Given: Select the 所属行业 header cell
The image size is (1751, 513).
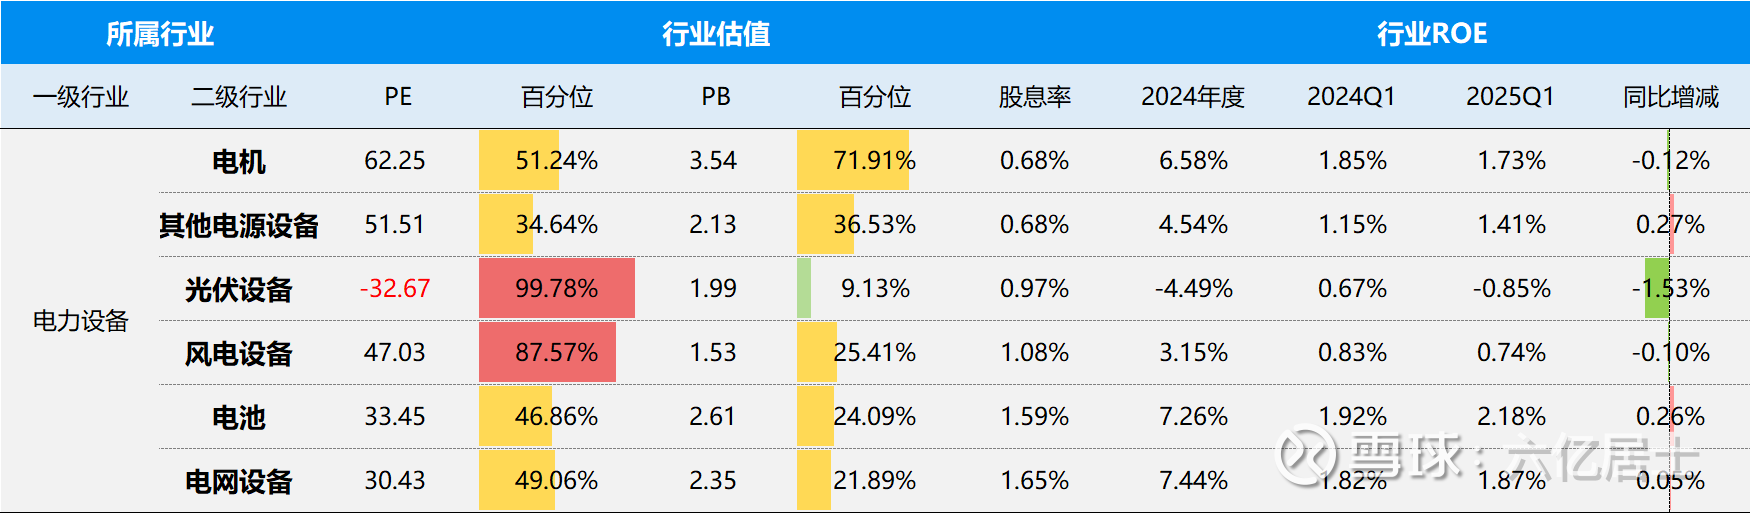Looking at the screenshot, I should (x=160, y=34).
